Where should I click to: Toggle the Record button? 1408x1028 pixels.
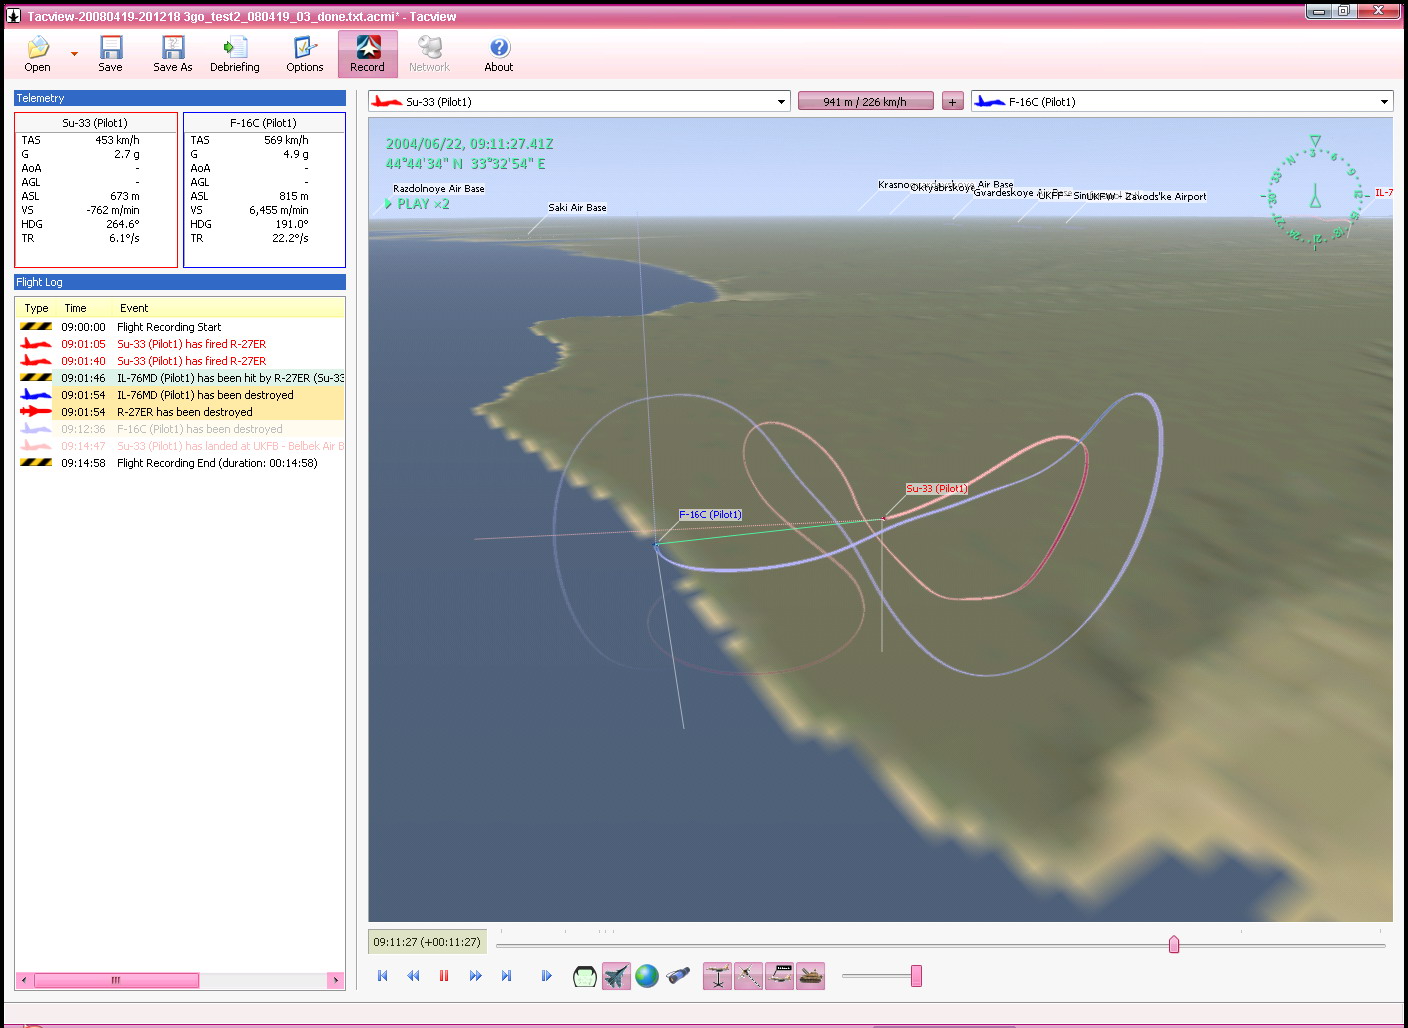[x=367, y=53]
